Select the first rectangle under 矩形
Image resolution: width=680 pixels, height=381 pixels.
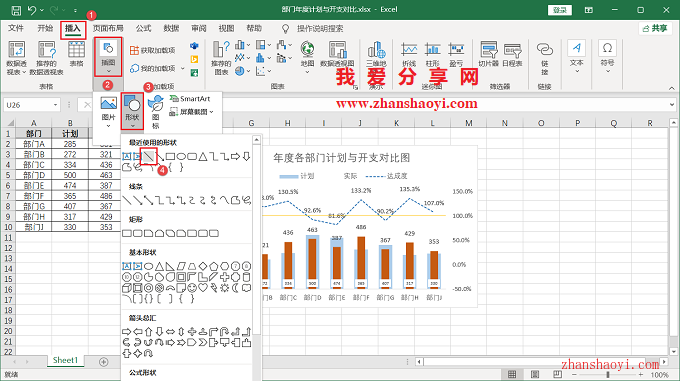[127, 233]
